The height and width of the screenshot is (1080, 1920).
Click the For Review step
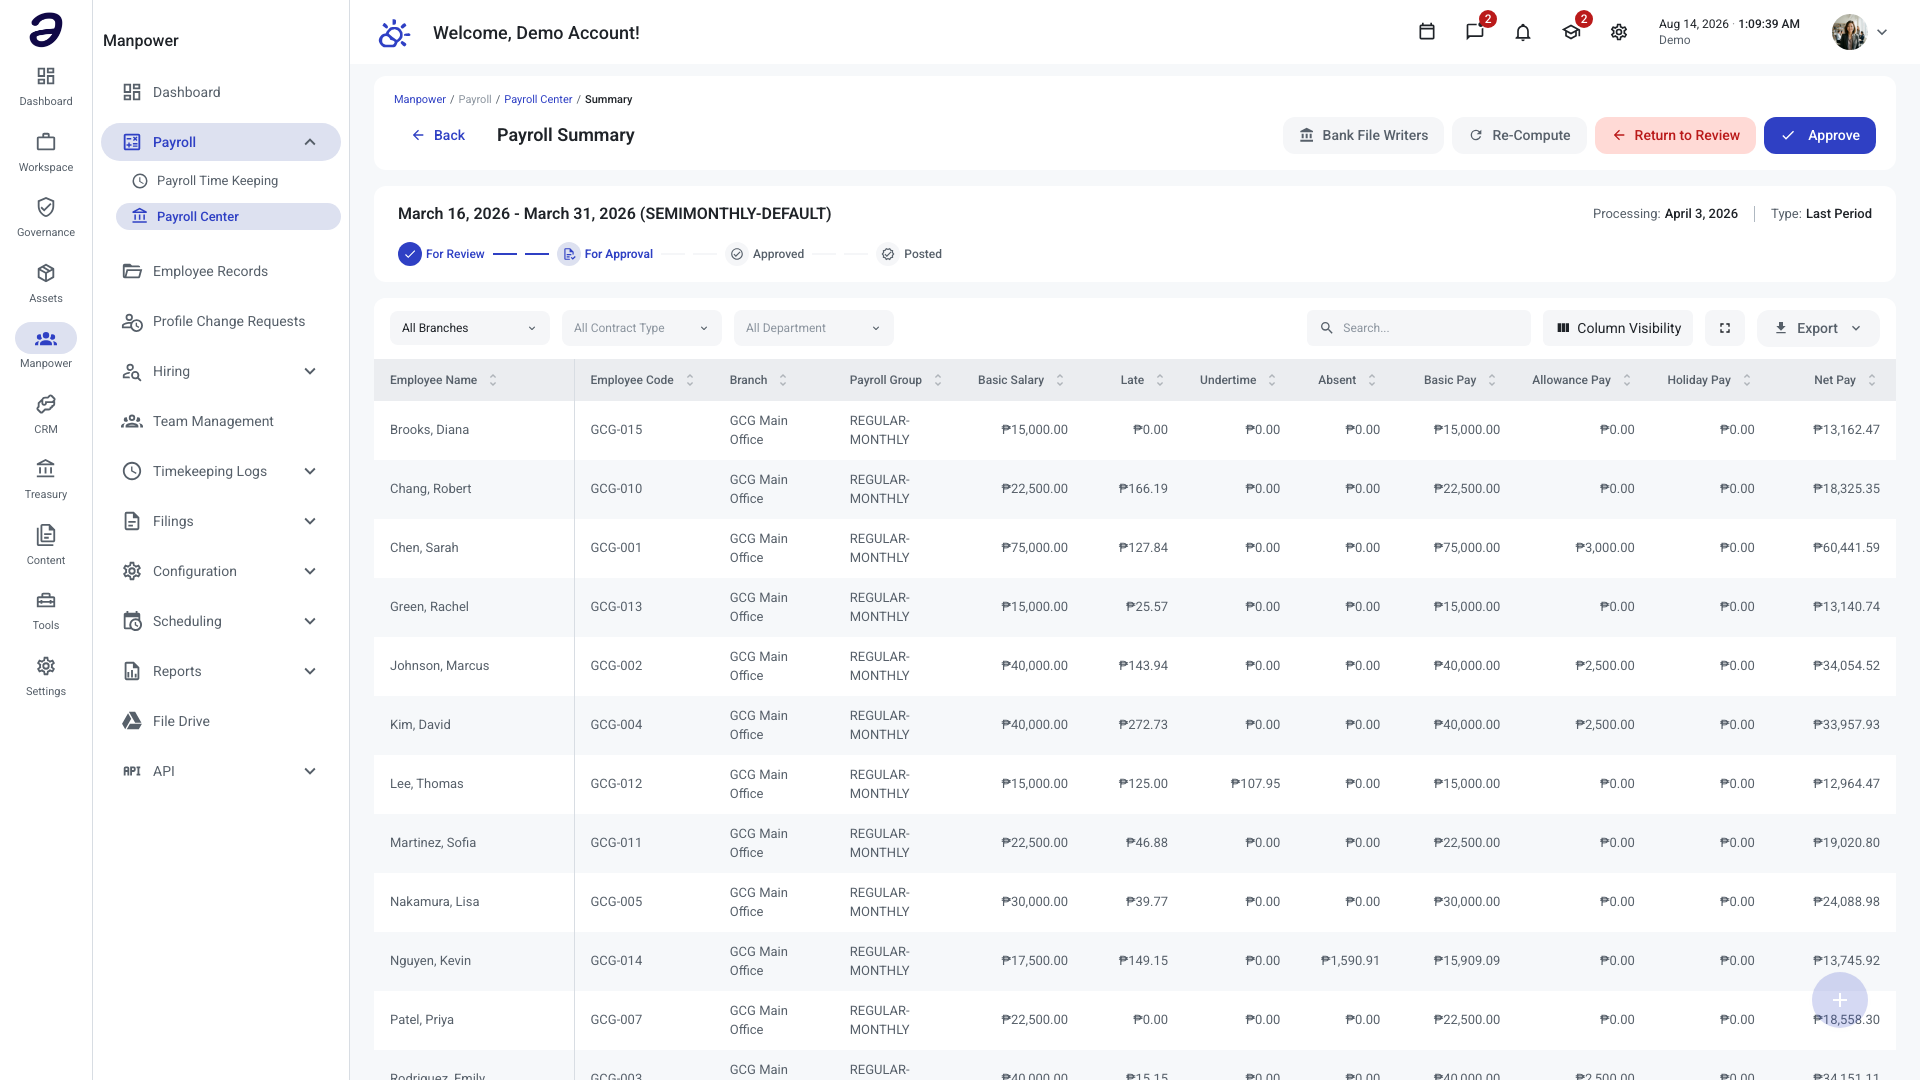[442, 254]
